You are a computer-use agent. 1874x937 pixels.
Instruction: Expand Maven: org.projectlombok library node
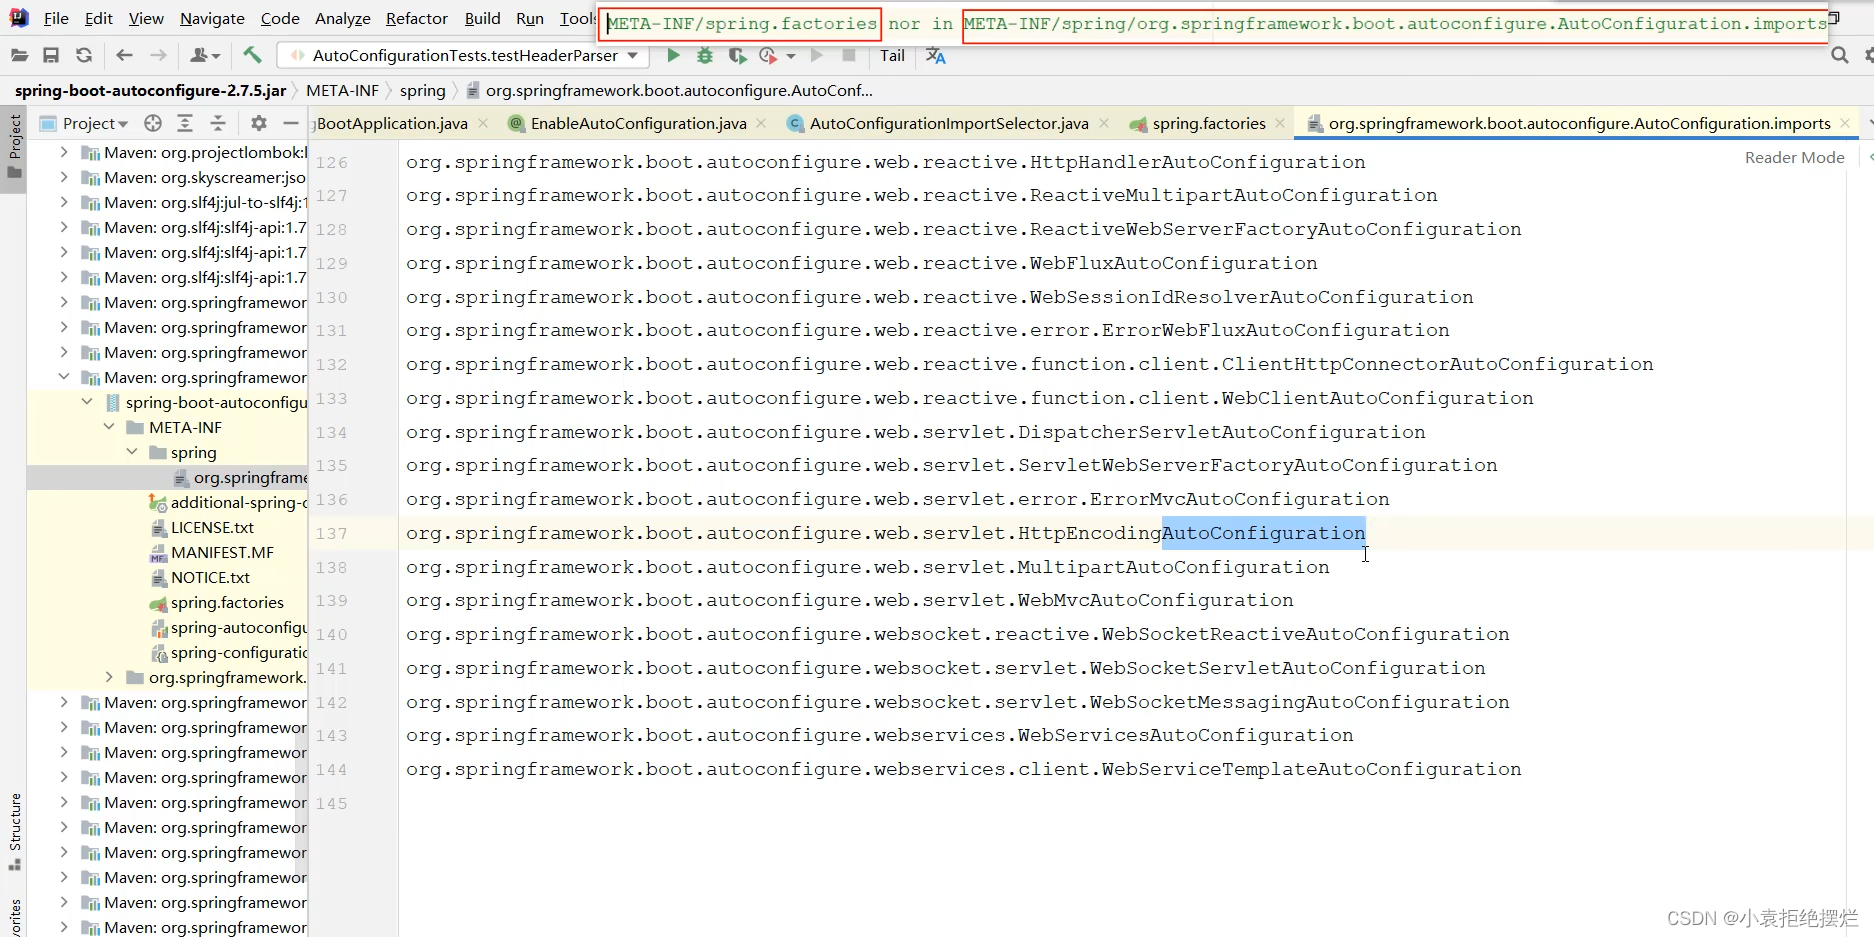click(x=64, y=152)
